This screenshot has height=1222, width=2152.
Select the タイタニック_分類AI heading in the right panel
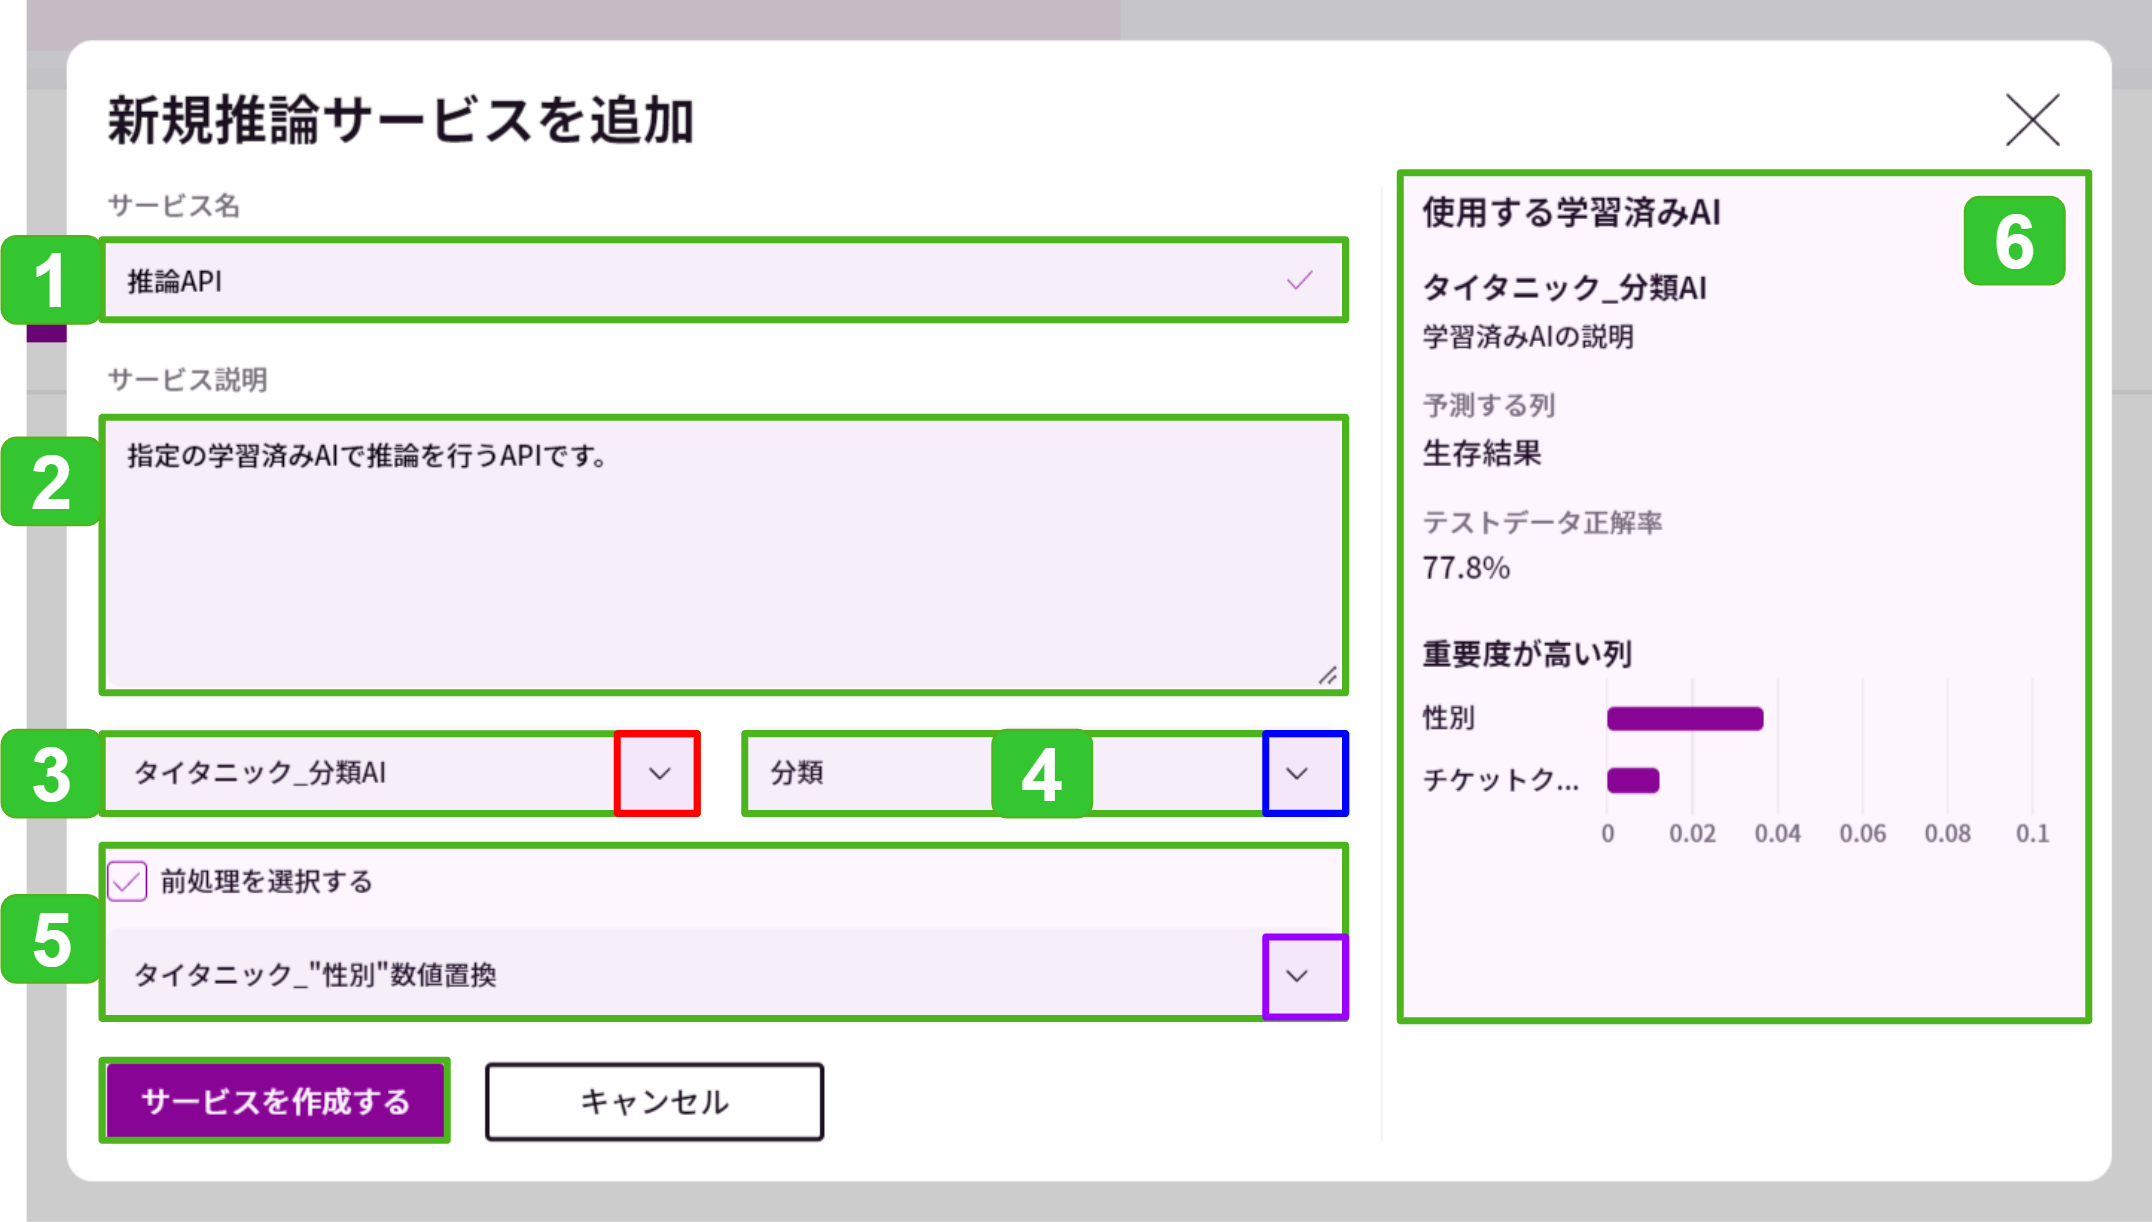1564,289
